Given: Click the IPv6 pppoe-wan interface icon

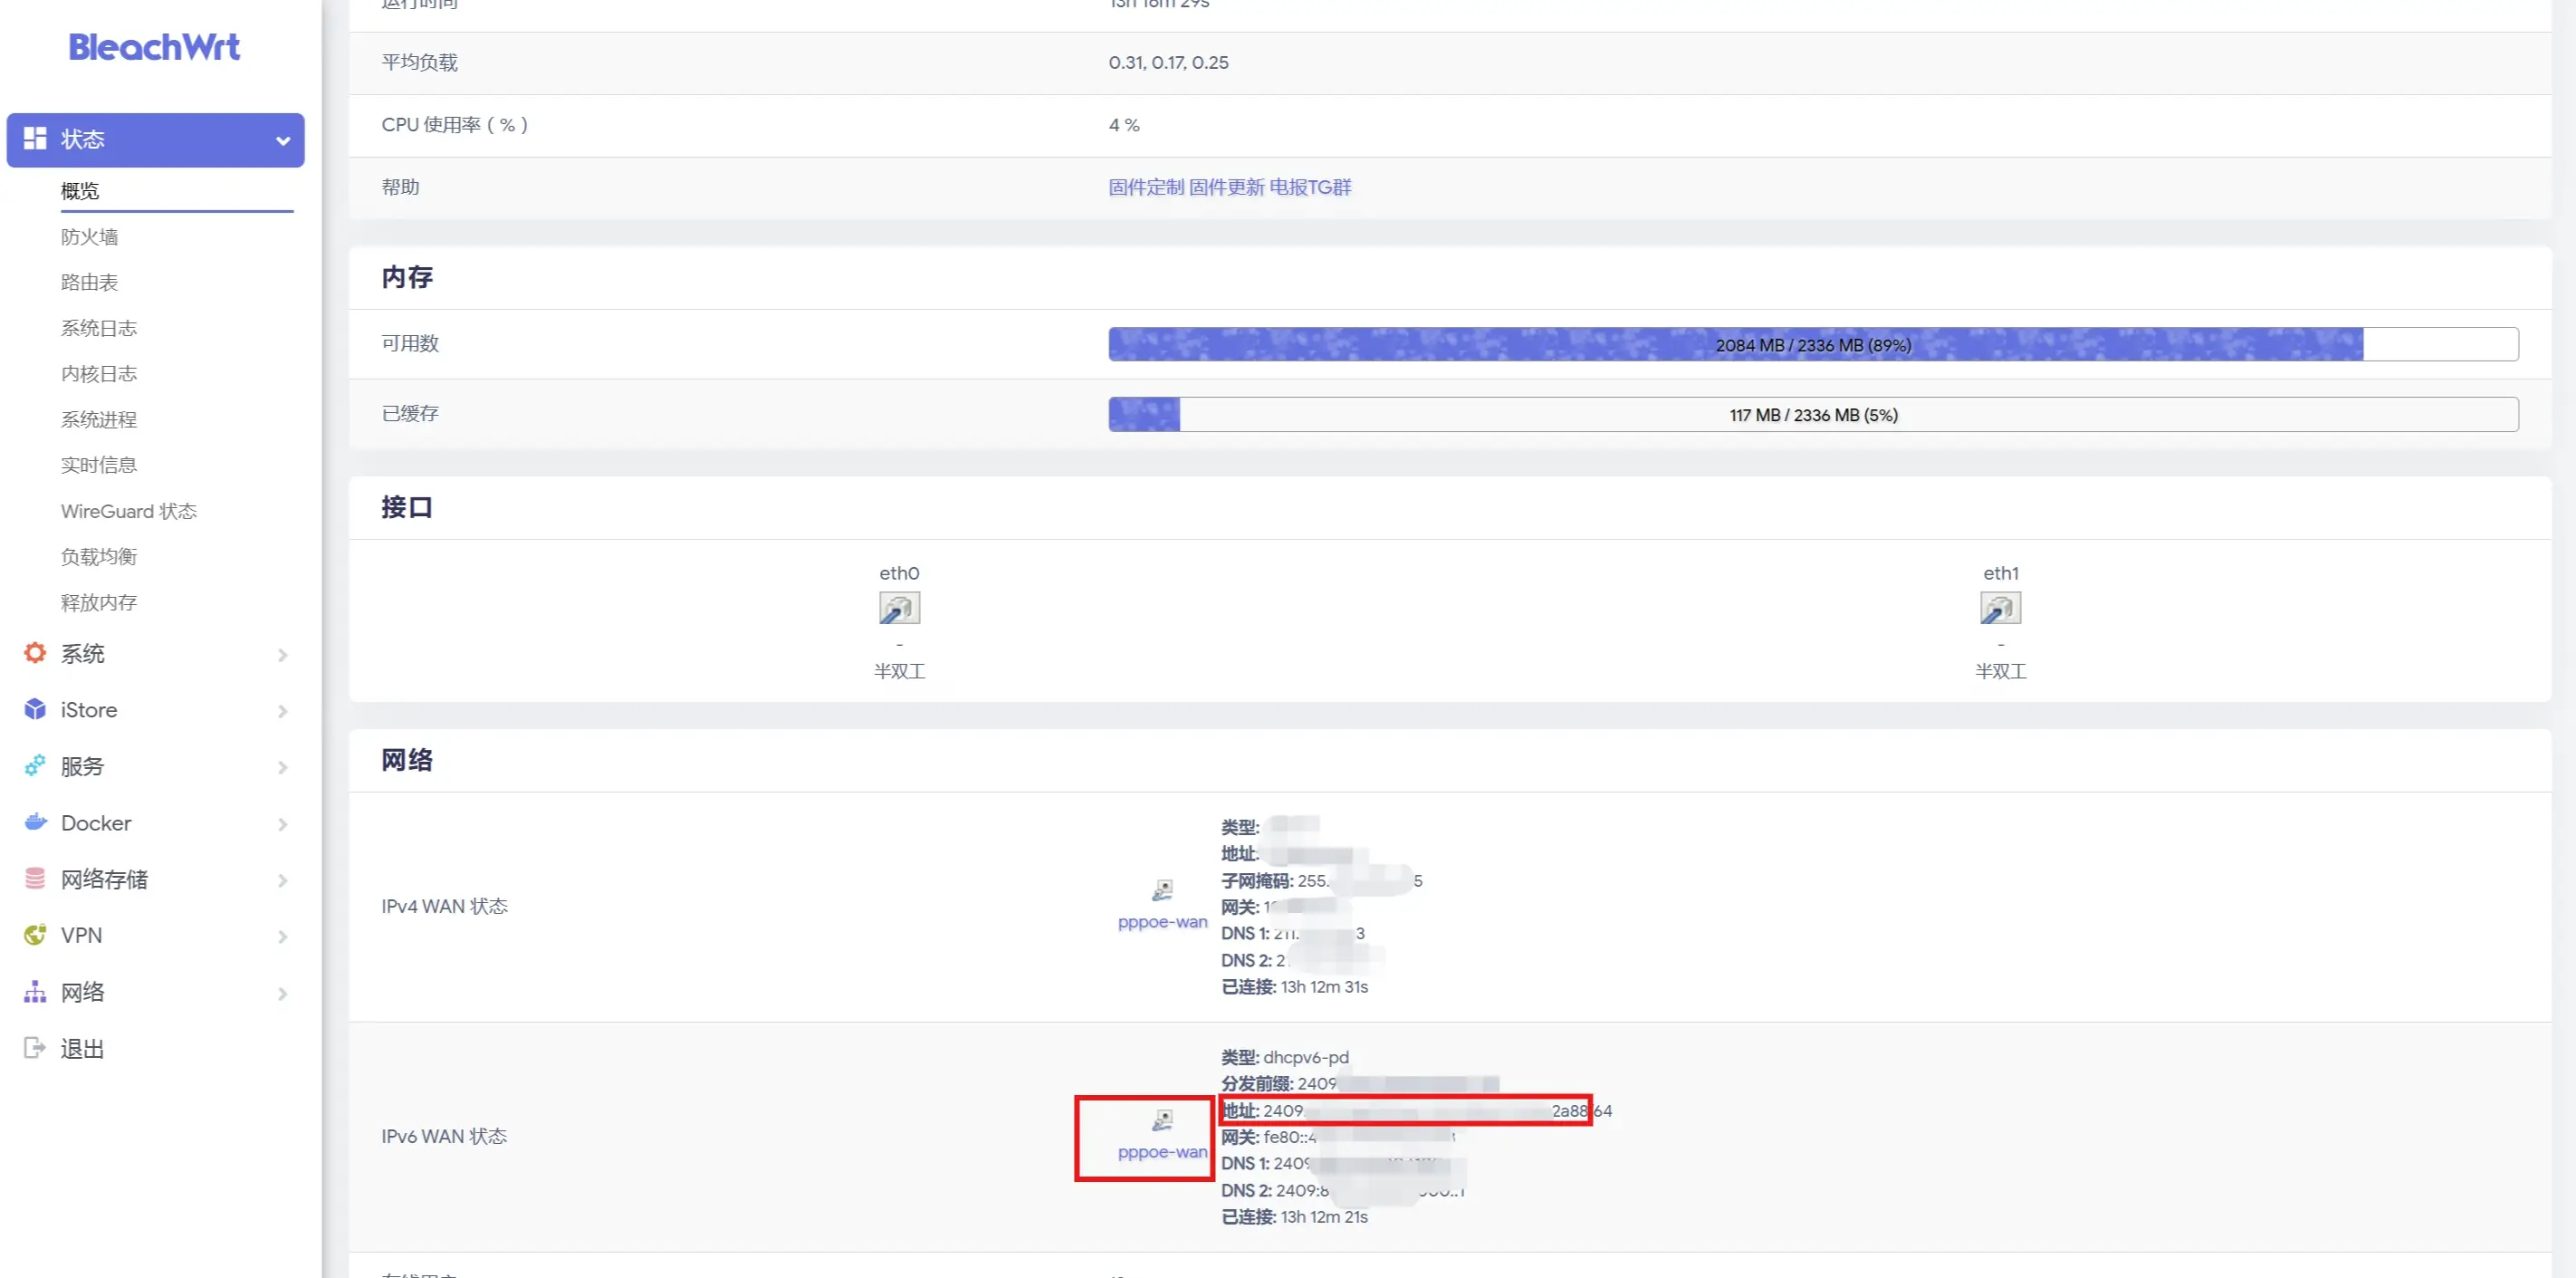Looking at the screenshot, I should click(x=1162, y=1120).
